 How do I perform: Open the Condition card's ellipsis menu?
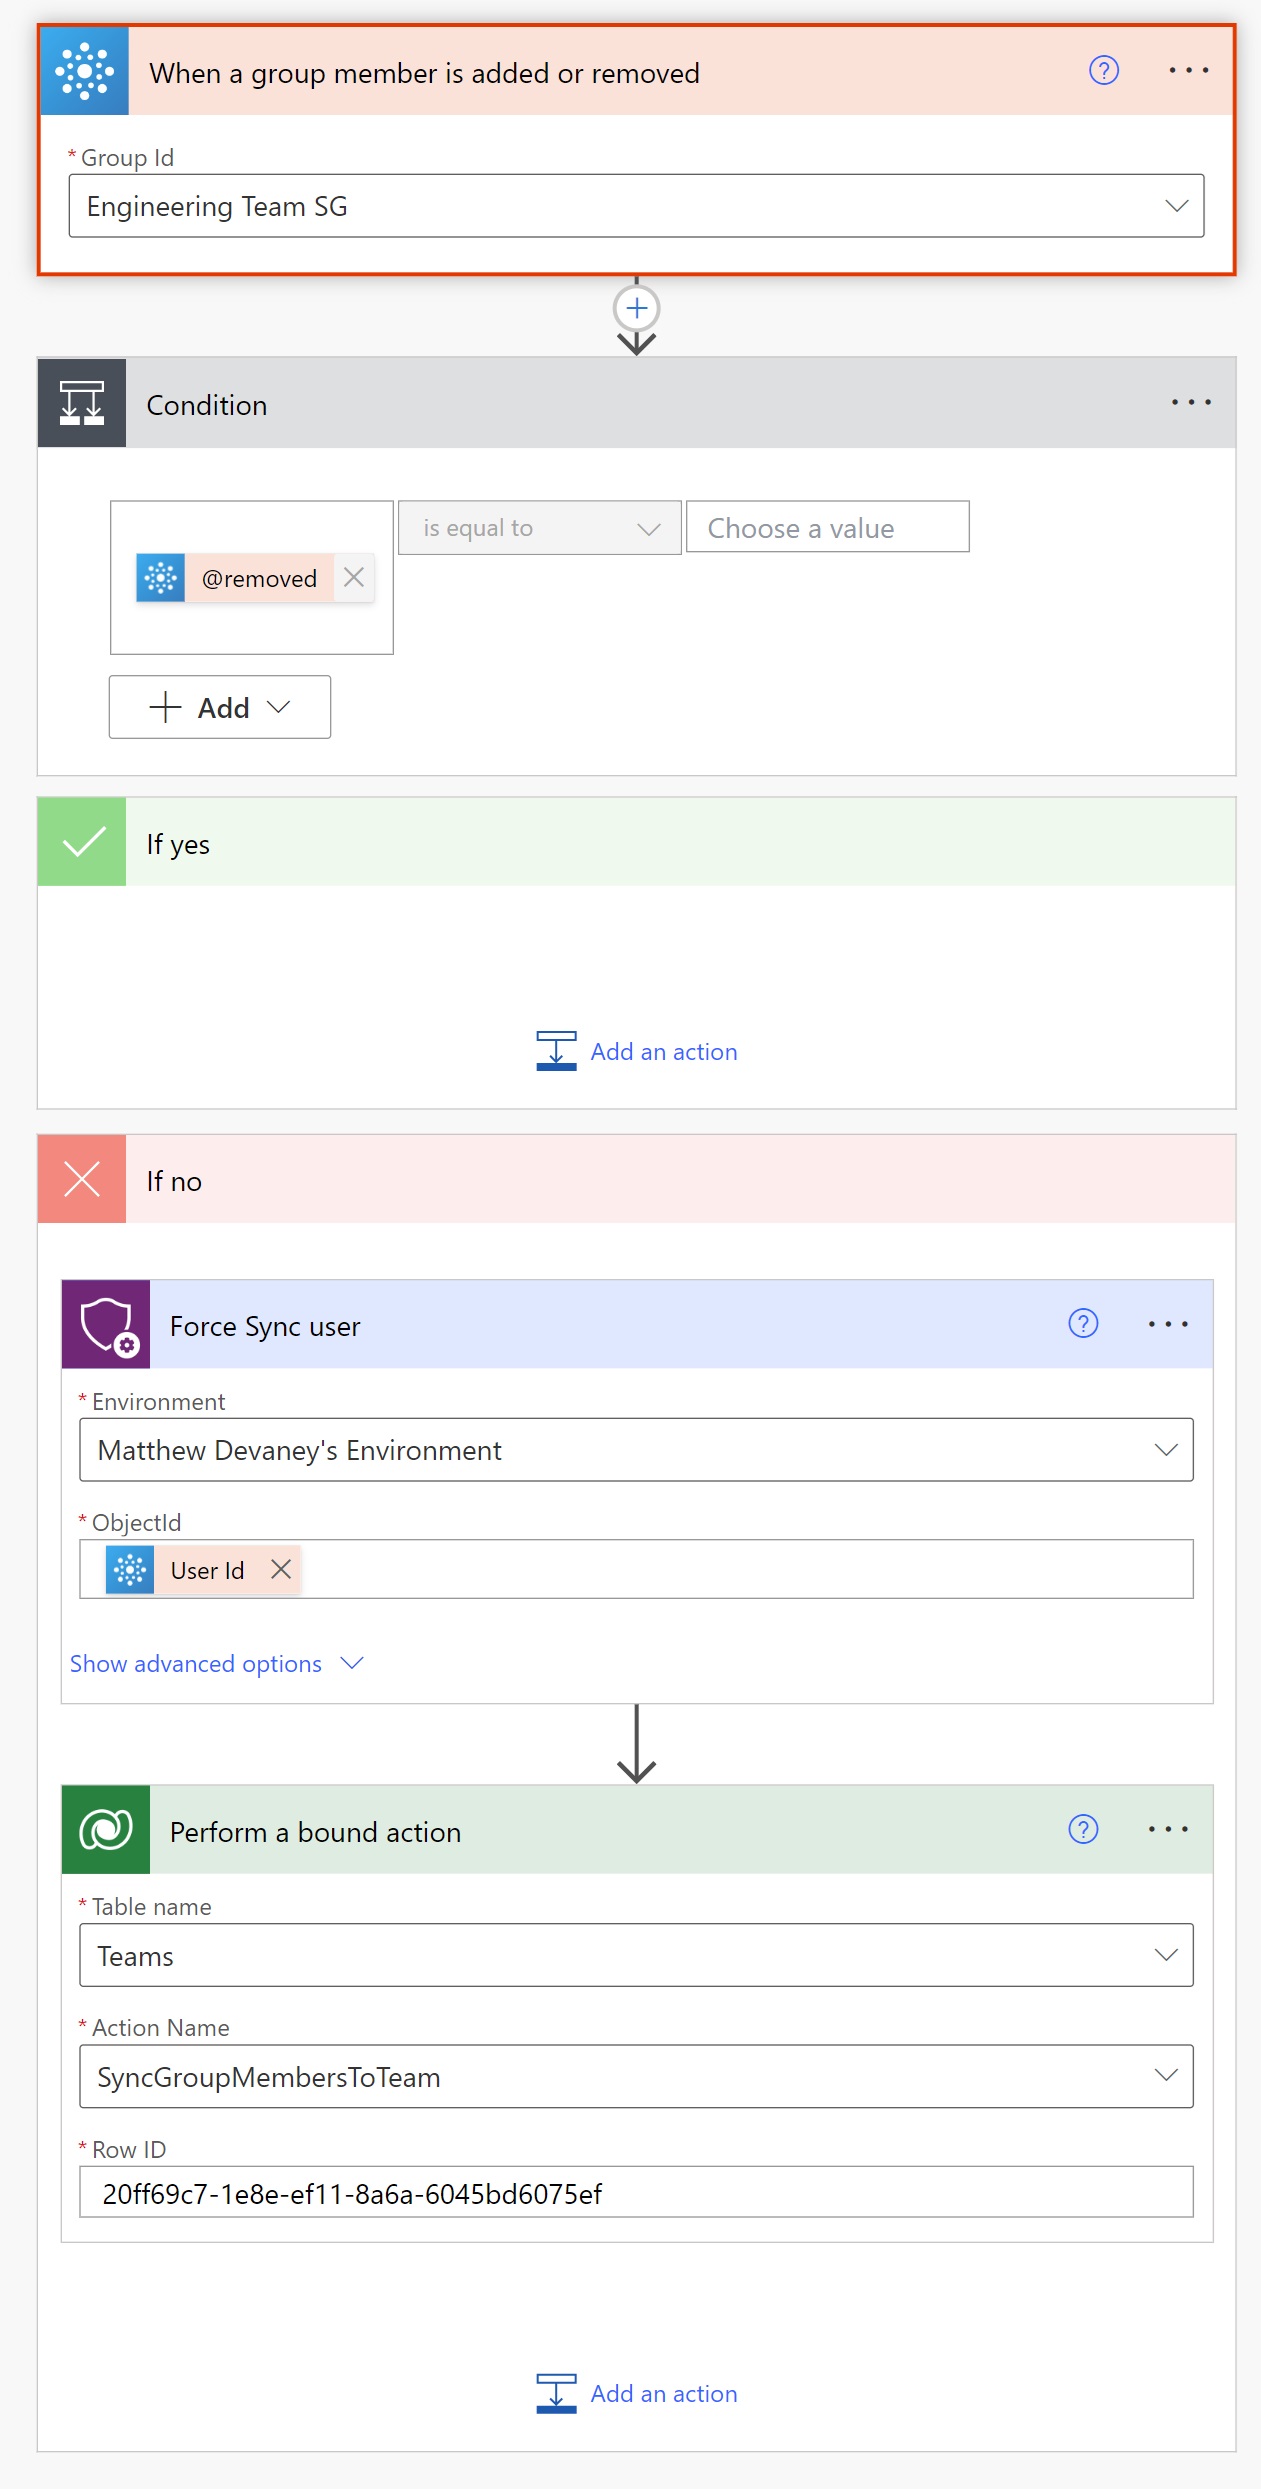point(1191,403)
